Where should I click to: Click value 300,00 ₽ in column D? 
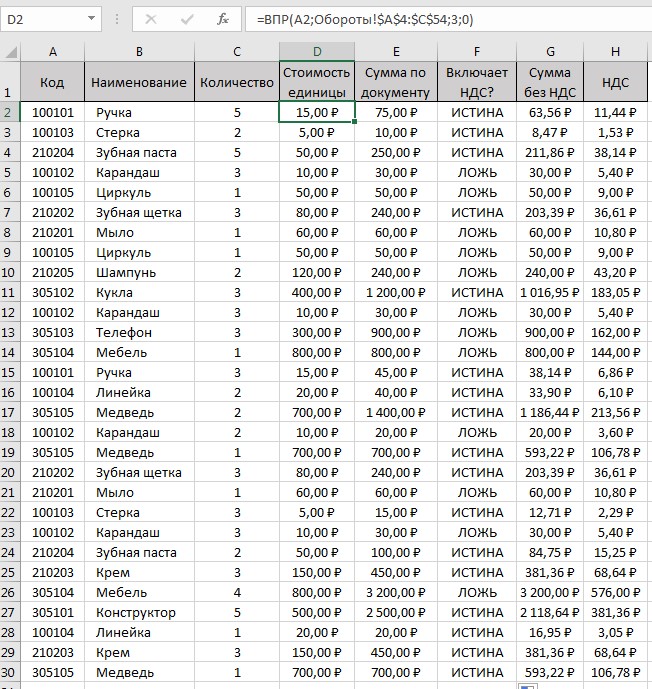(x=317, y=333)
